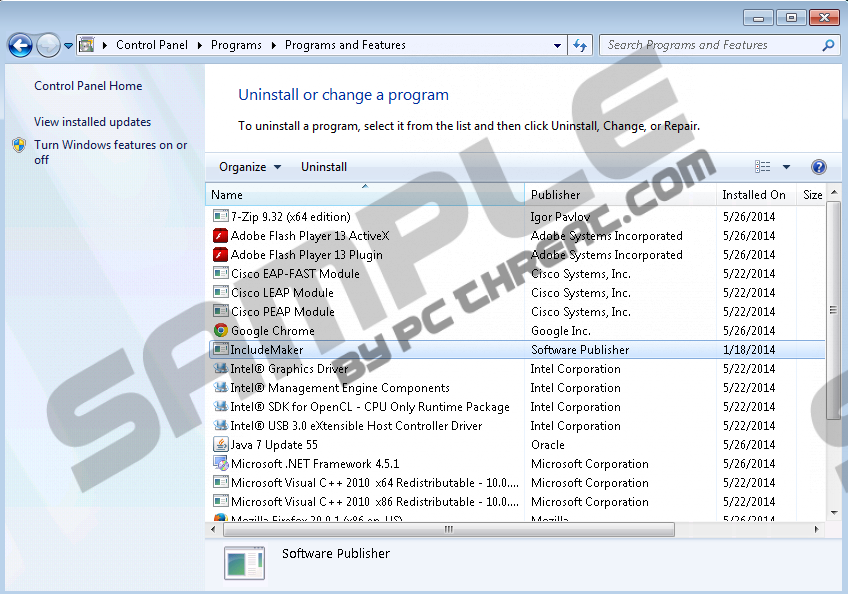Open recent pages dropdown next to Forward

[68, 45]
